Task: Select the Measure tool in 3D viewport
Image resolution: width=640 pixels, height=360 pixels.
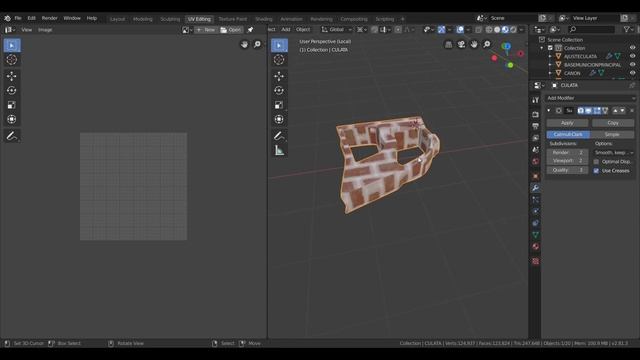Action: pyautogui.click(x=279, y=151)
